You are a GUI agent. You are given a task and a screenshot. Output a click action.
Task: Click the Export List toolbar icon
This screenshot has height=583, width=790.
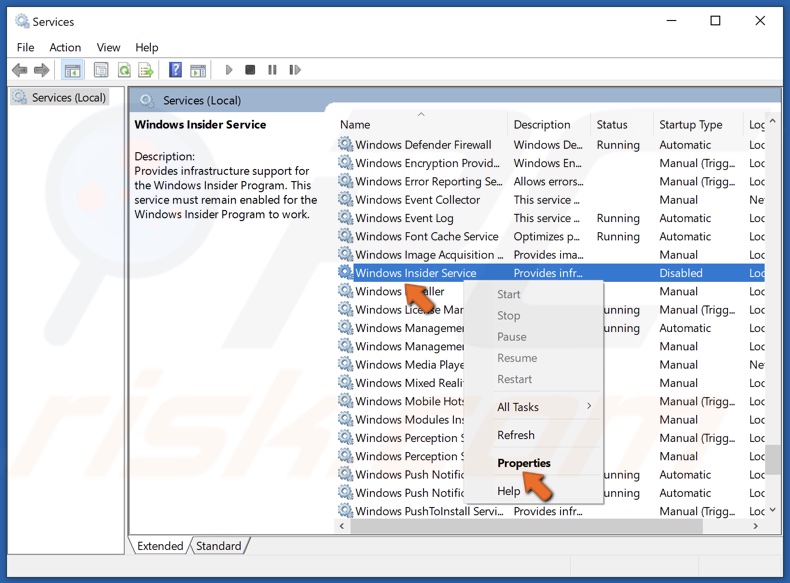coord(146,70)
